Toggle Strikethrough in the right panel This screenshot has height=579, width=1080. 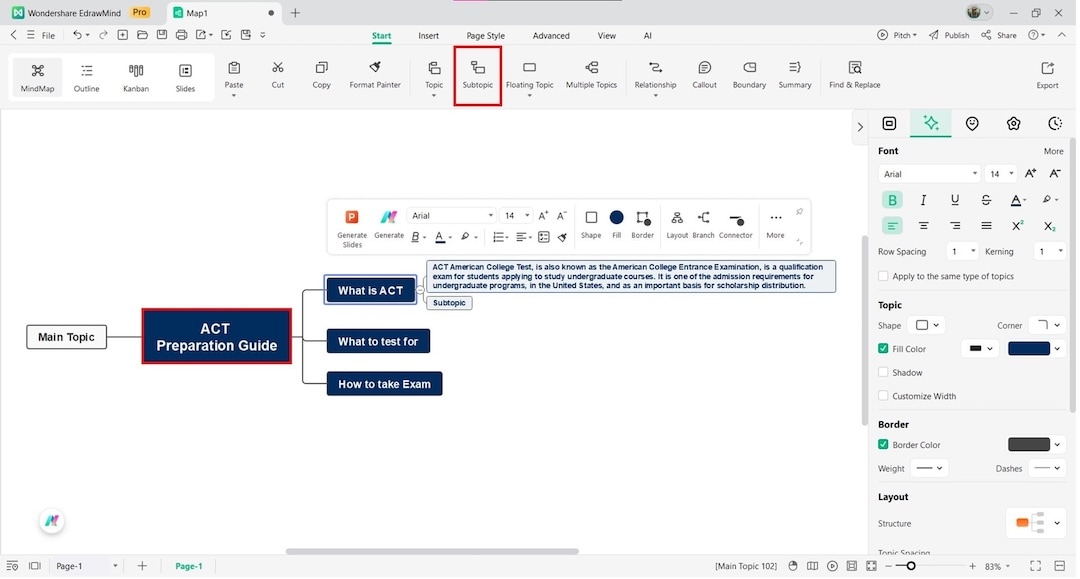(986, 200)
